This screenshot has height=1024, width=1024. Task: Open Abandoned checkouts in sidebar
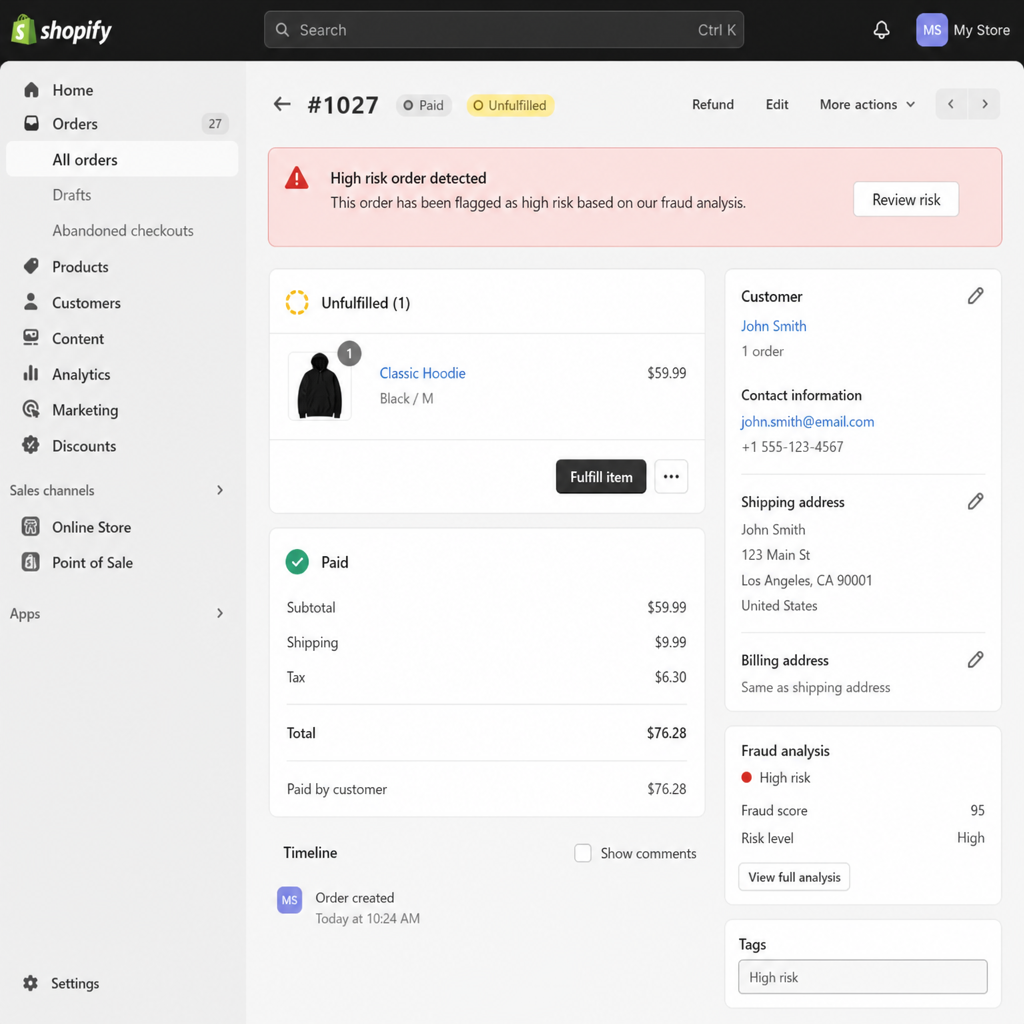tap(123, 231)
